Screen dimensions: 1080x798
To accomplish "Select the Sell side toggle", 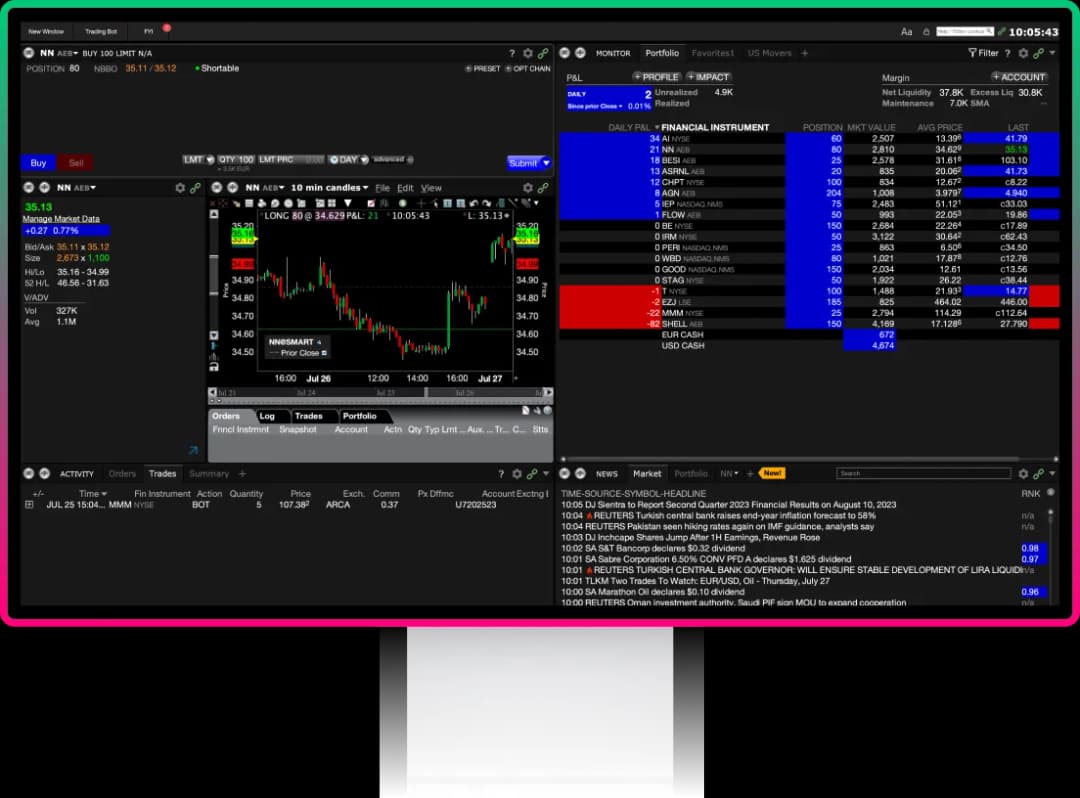I will click(76, 163).
